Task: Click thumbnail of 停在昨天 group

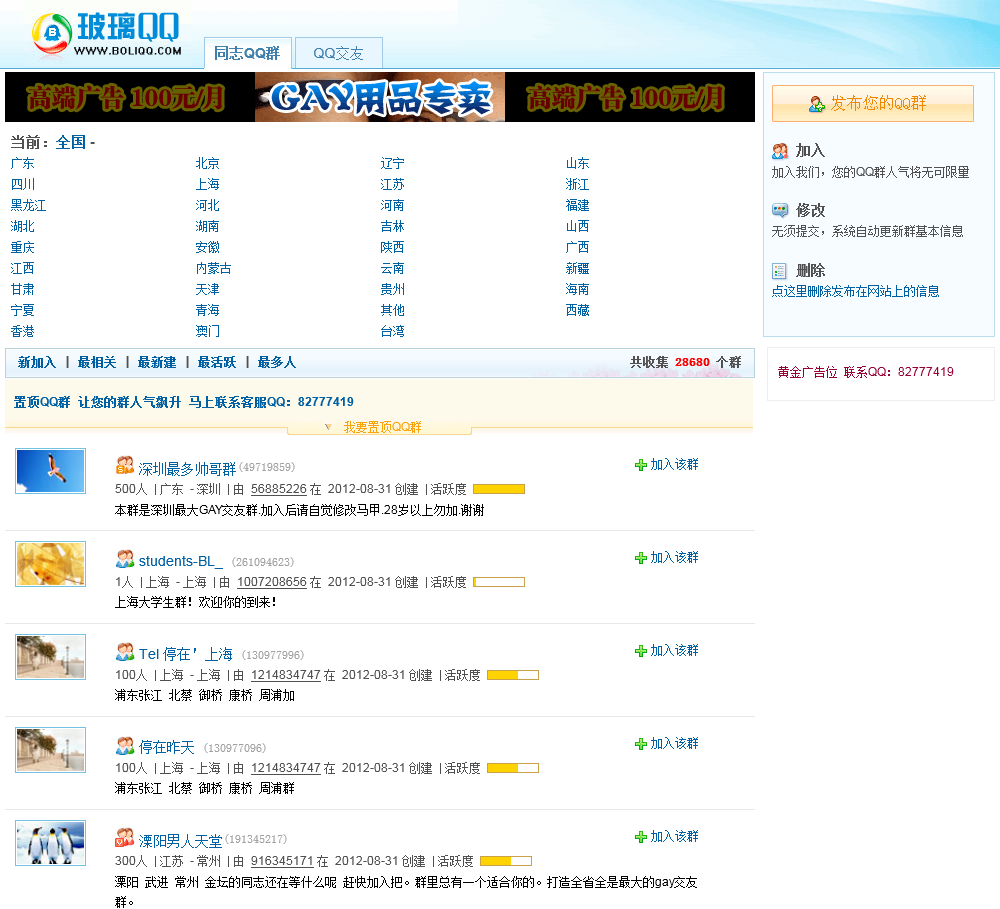Action: point(50,750)
